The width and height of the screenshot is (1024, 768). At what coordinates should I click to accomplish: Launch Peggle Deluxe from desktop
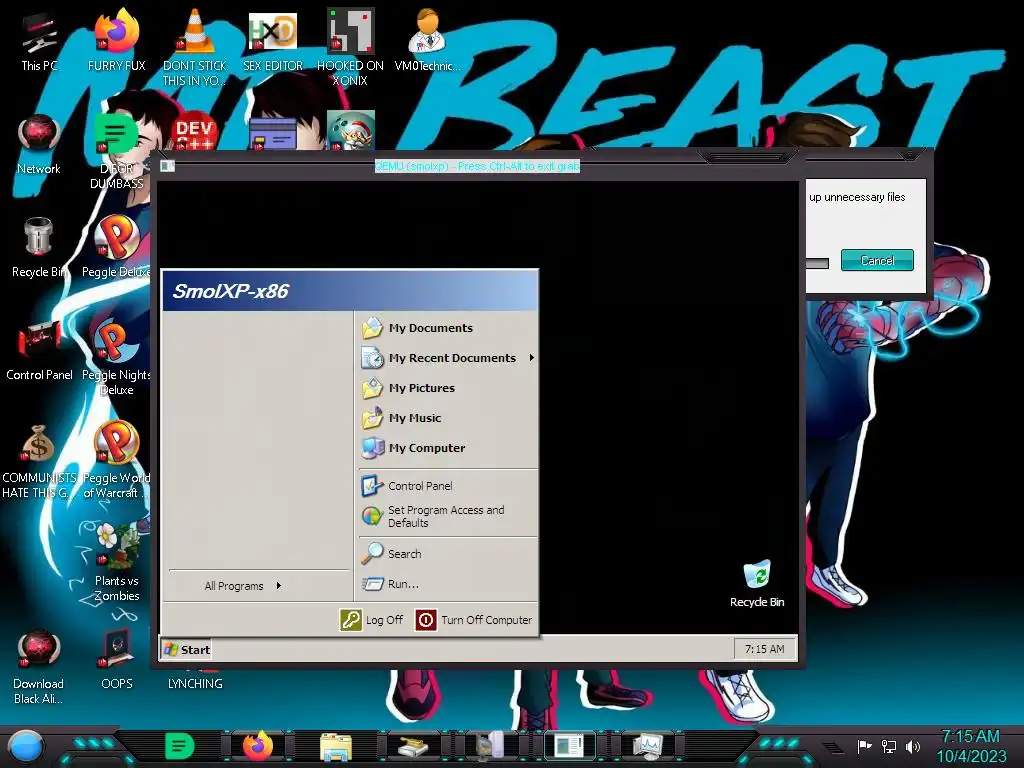(116, 247)
